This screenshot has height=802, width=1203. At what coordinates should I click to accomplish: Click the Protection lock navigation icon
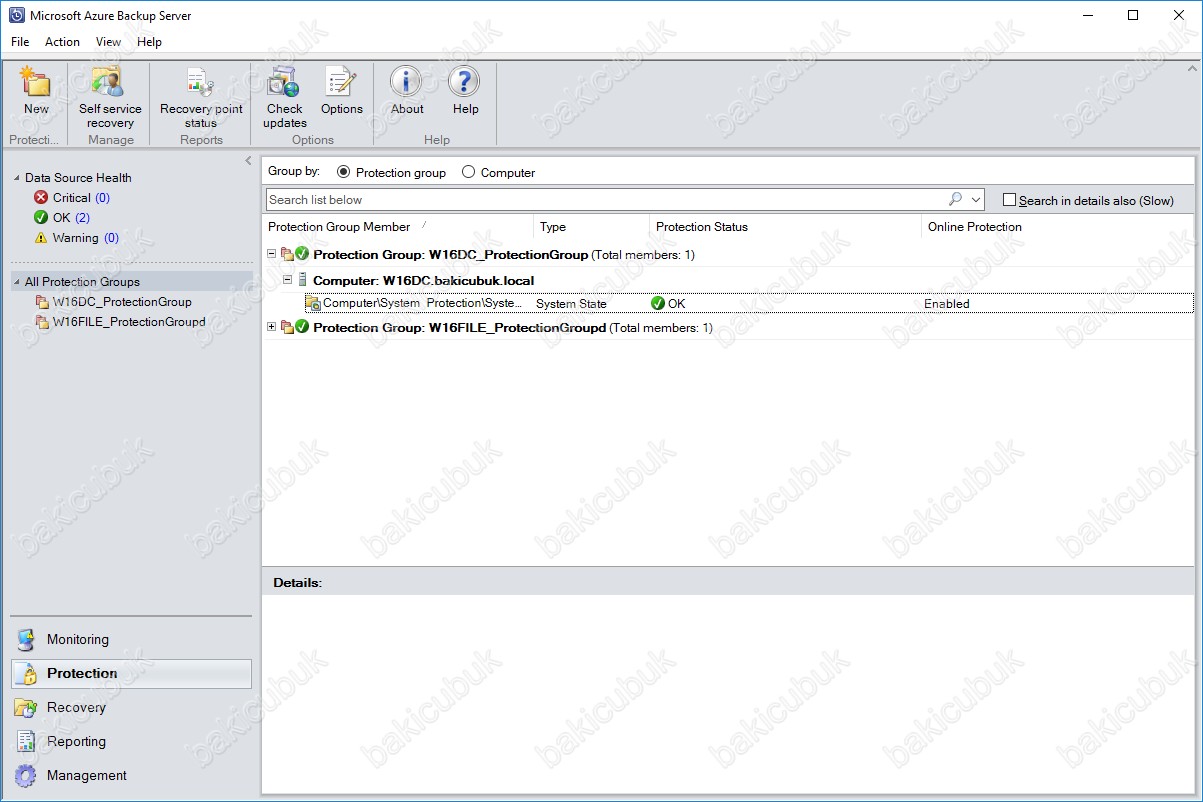click(x=27, y=674)
